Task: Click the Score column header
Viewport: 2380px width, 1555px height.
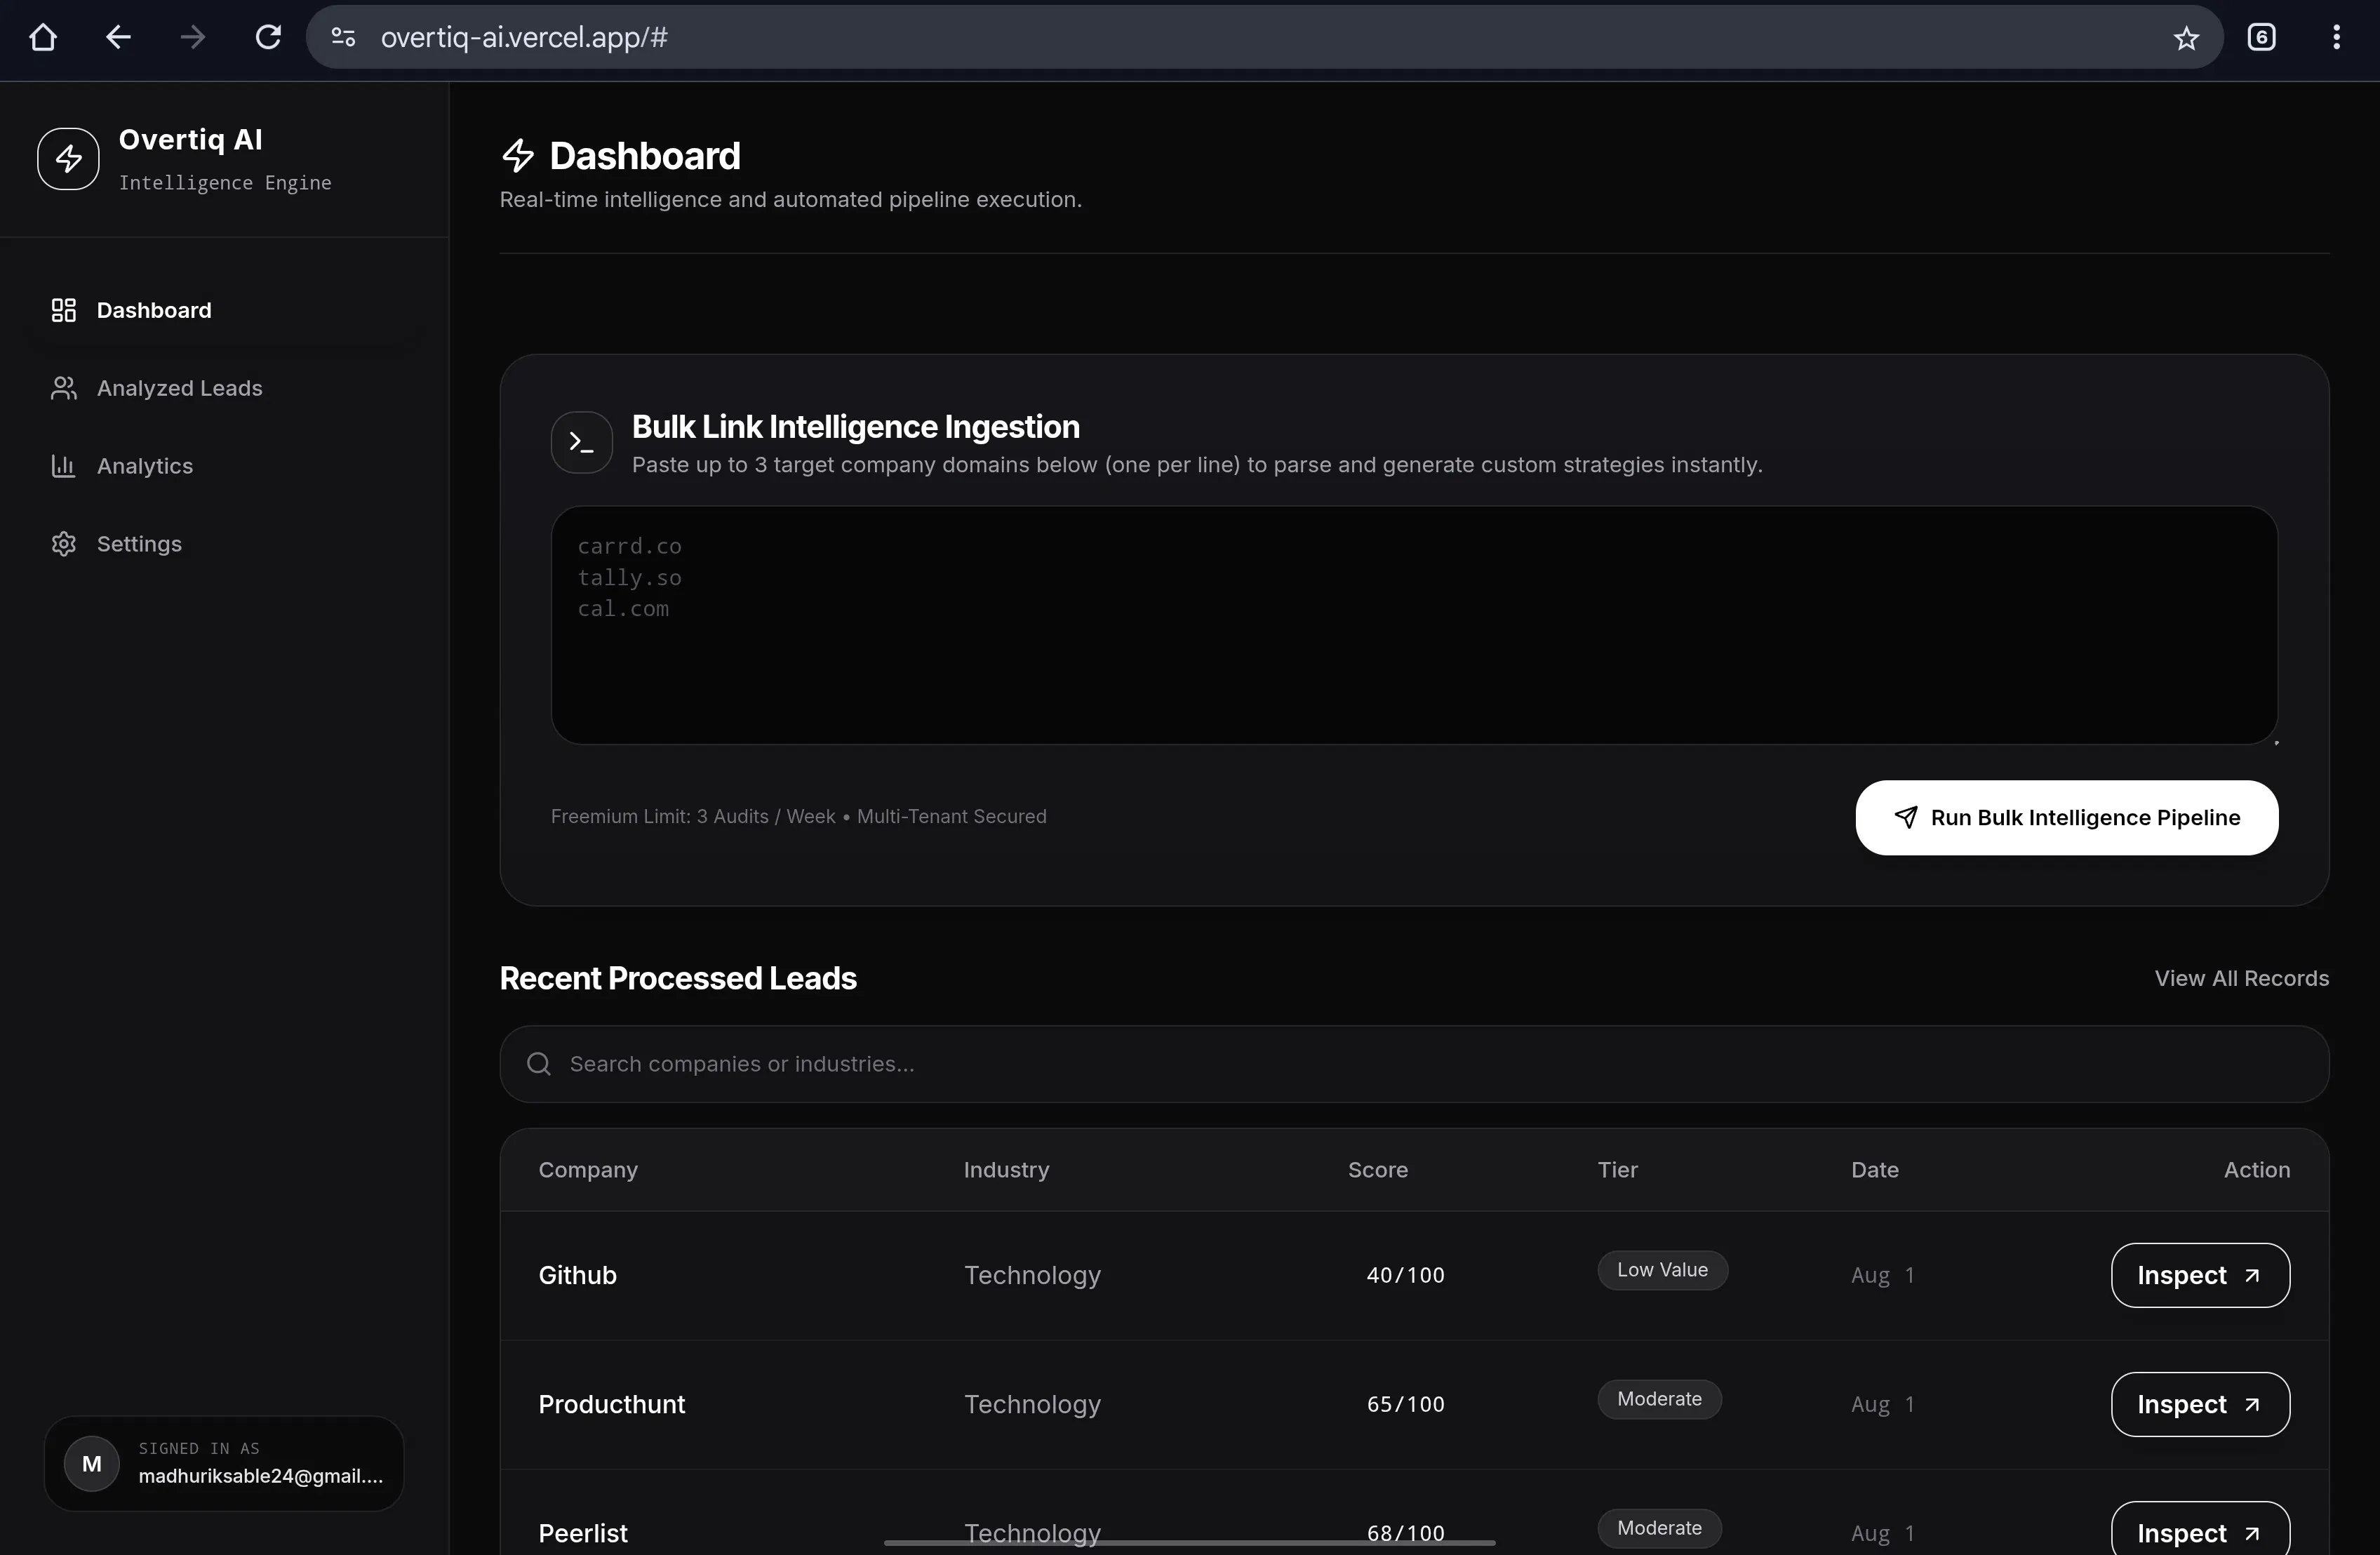Action: 1377,1170
